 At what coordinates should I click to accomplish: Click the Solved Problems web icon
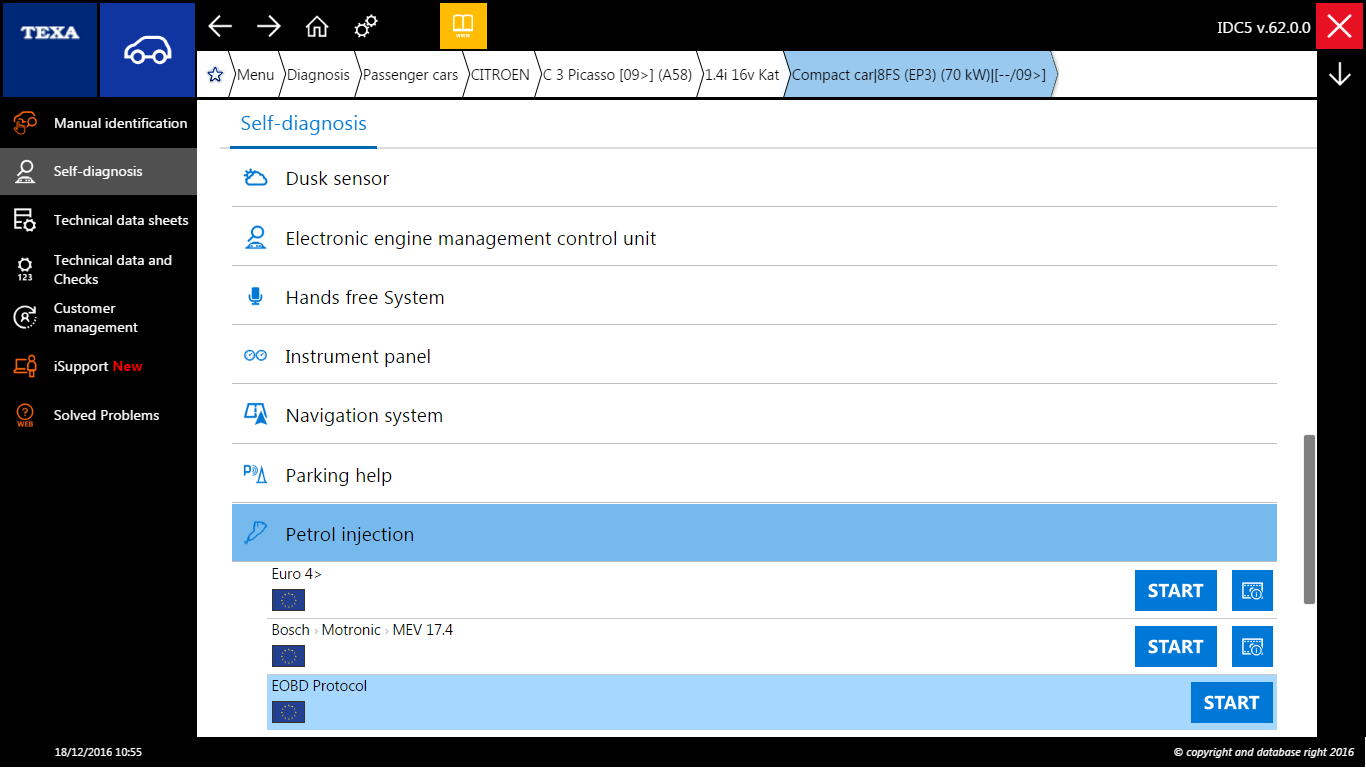pos(25,415)
